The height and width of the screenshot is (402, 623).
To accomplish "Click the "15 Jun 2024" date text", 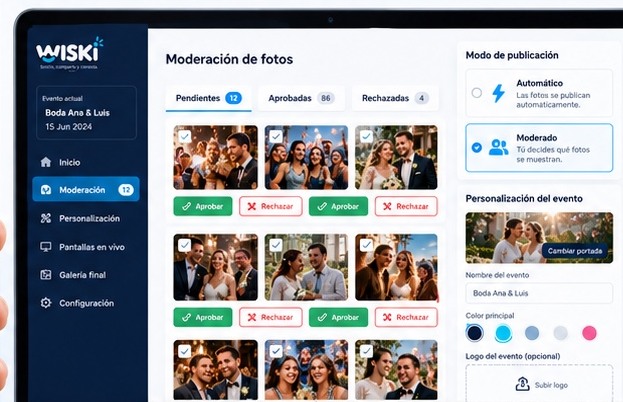I will tap(68, 127).
